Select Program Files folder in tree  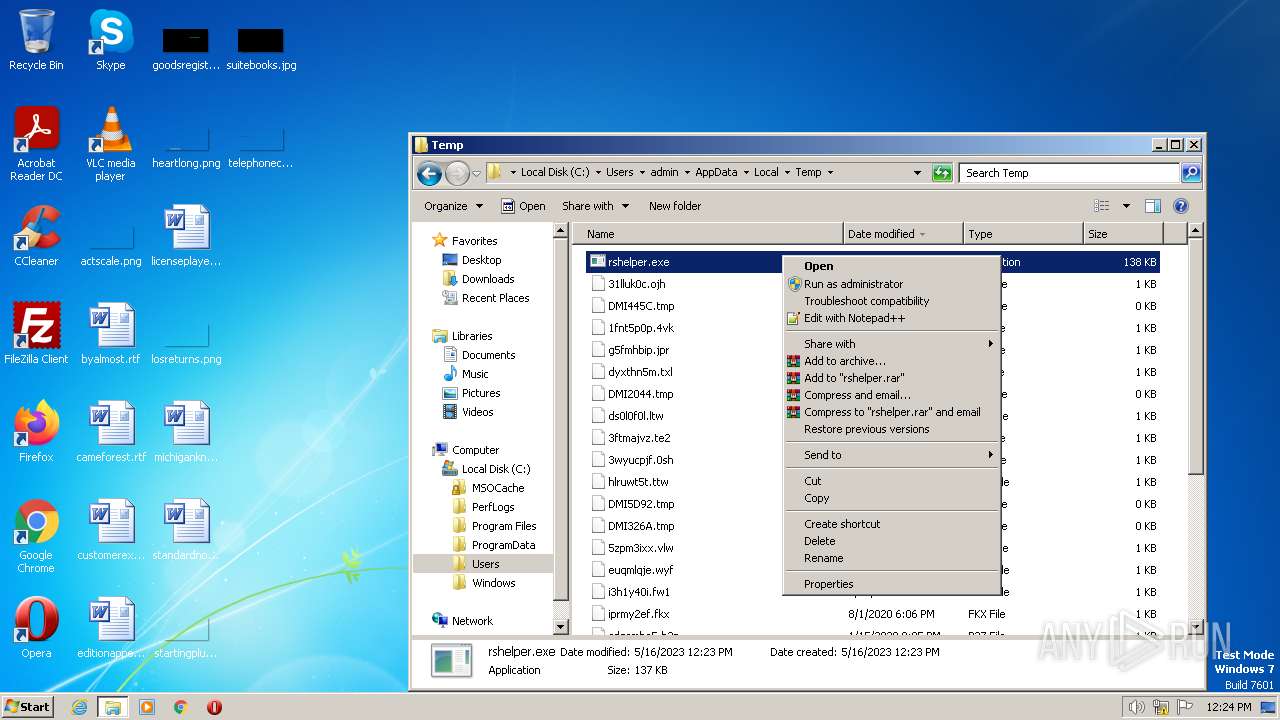click(x=495, y=526)
